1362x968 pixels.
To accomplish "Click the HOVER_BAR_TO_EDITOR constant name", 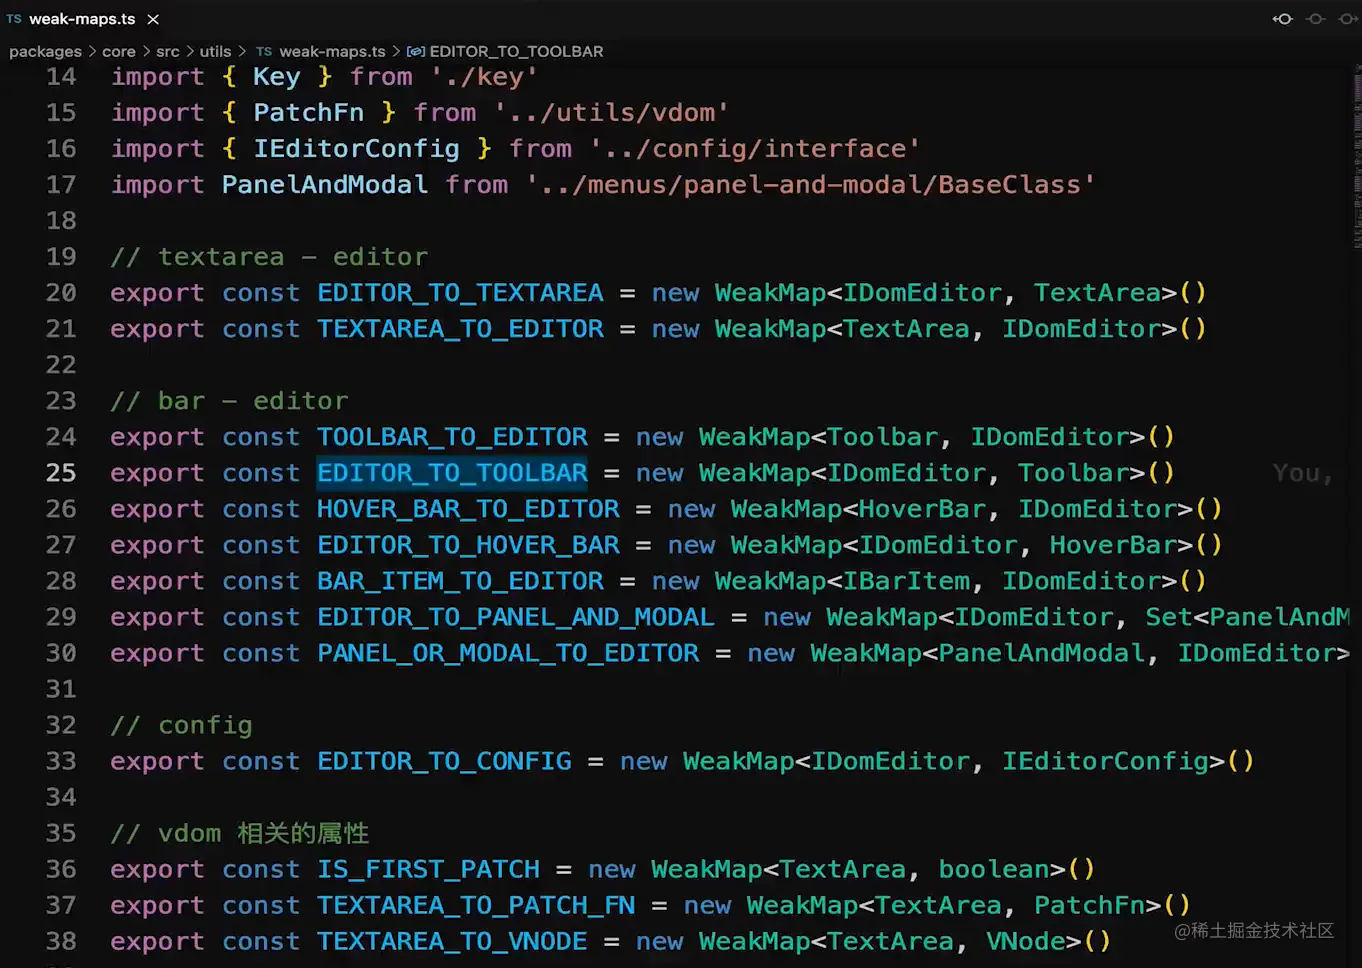I will click(469, 509).
